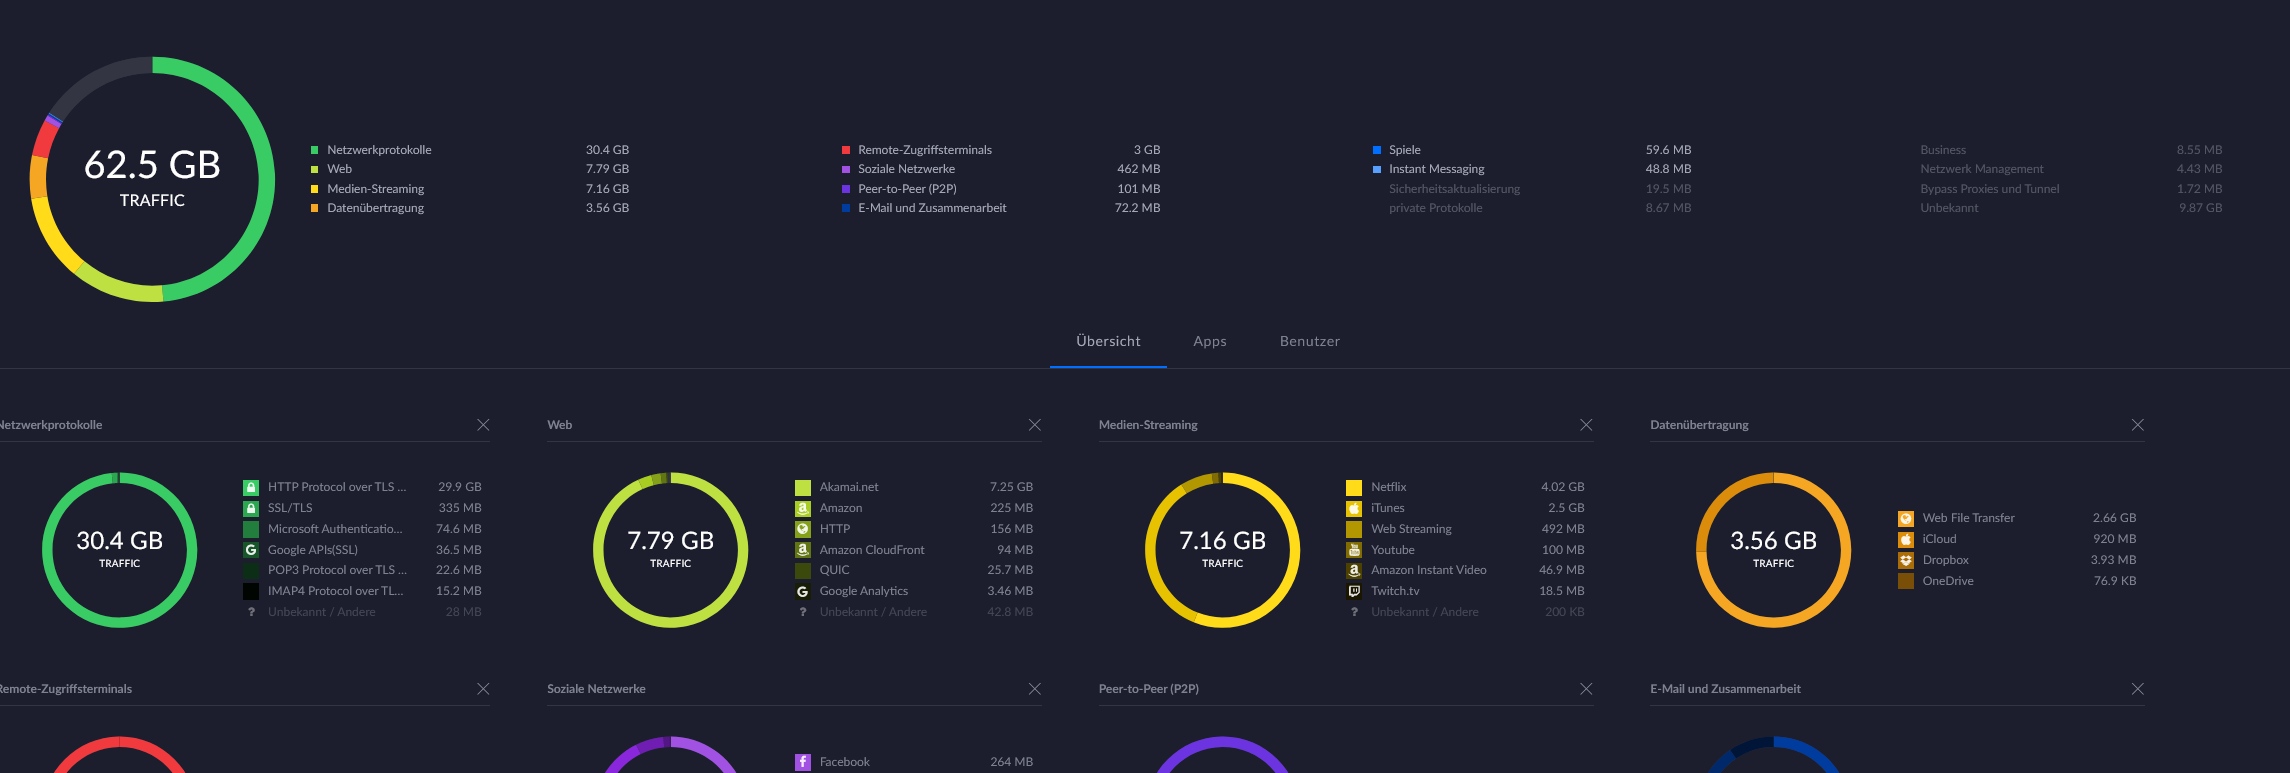The image size is (2290, 773).
Task: Toggle the Spiele category in legend
Action: 1404,150
